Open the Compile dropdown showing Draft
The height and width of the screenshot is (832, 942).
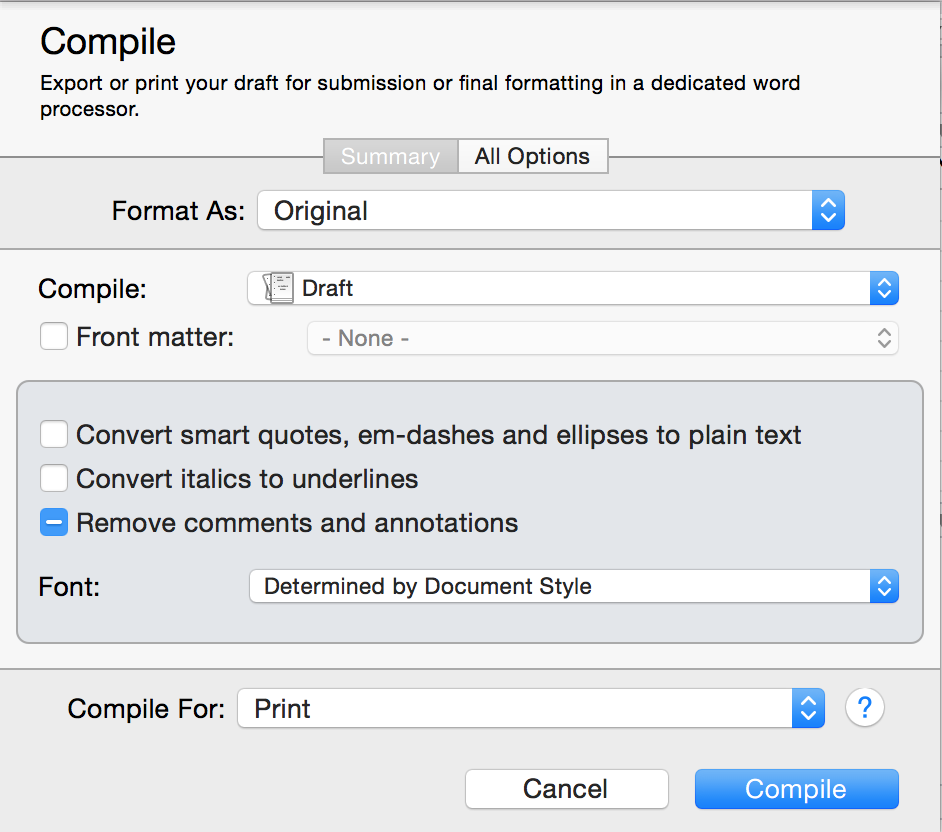[570, 288]
